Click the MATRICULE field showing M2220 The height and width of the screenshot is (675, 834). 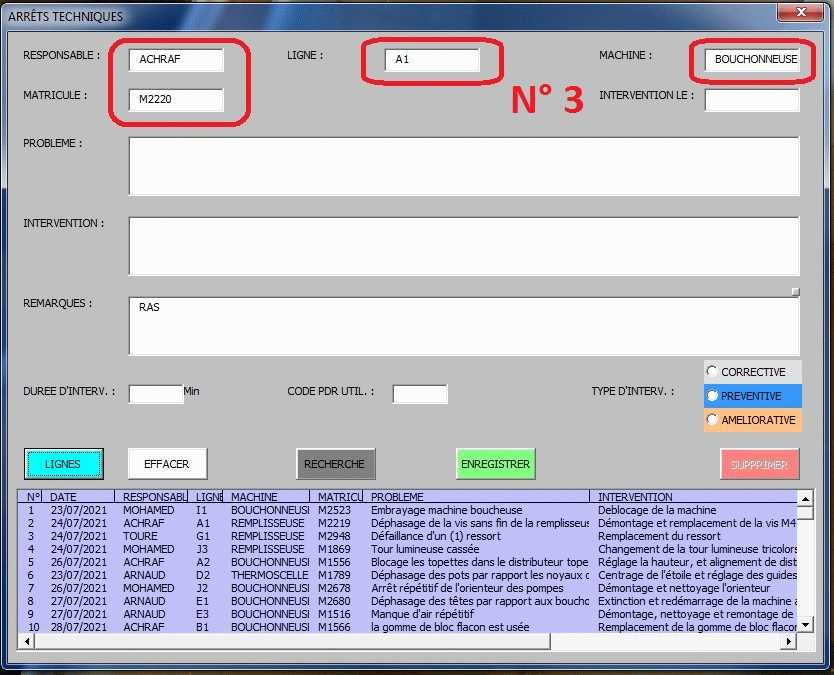pyautogui.click(x=176, y=99)
